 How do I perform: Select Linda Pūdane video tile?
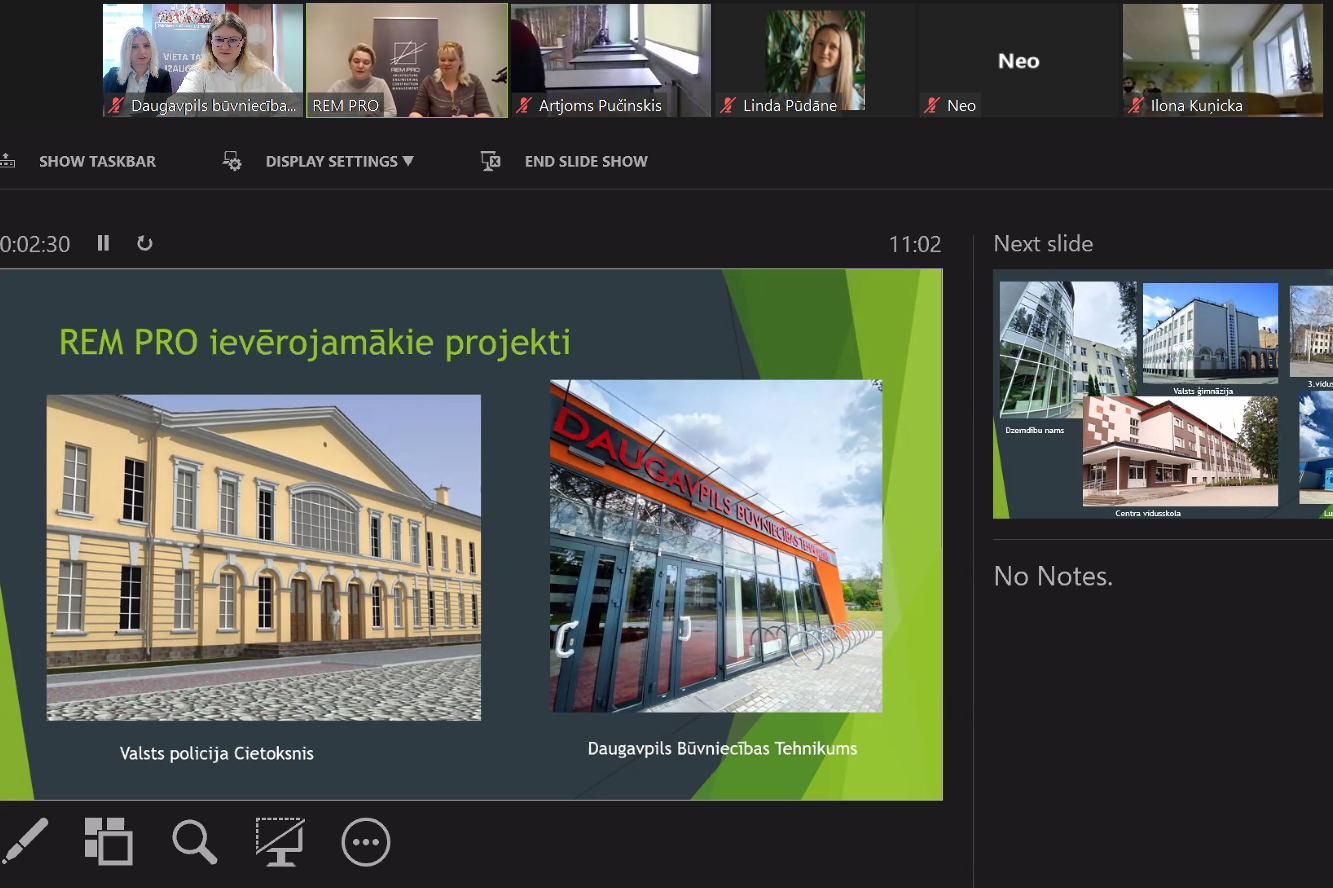point(815,61)
